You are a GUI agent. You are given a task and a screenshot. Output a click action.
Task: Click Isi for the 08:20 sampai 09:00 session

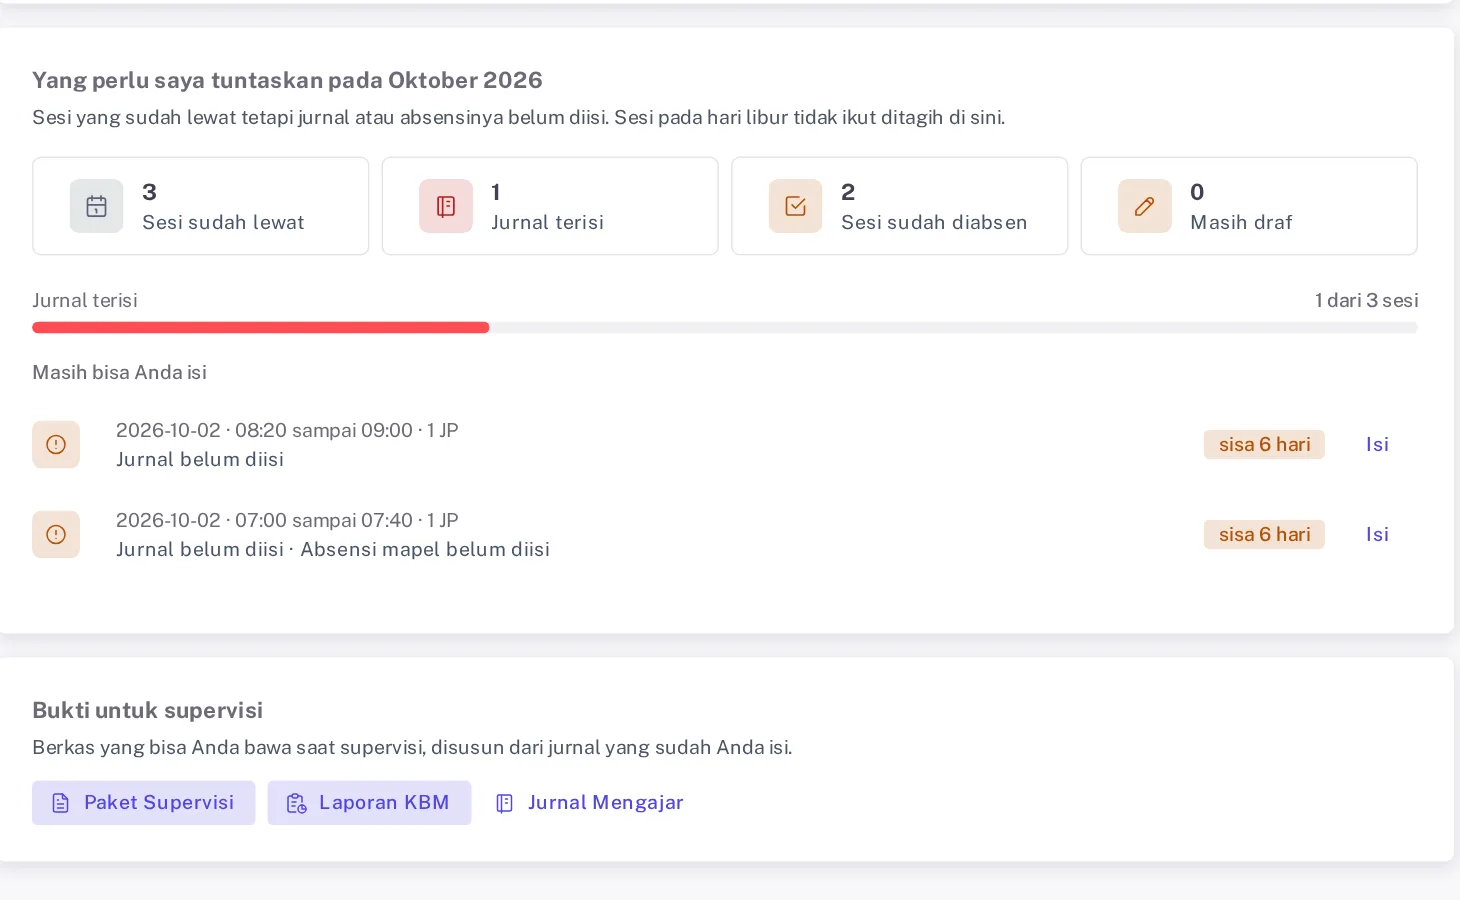click(x=1377, y=444)
